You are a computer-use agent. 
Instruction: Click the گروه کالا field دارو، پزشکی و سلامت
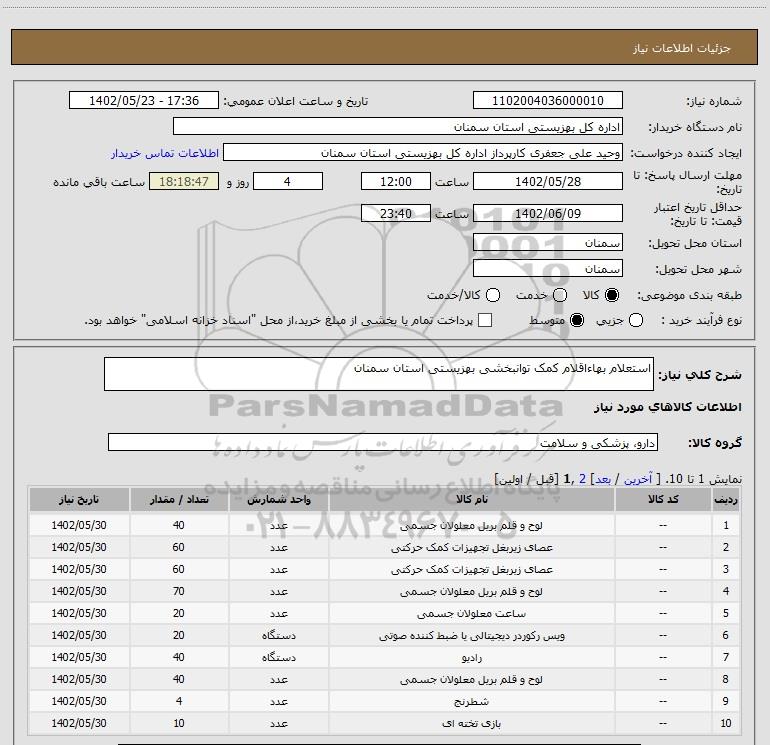pyautogui.click(x=383, y=442)
